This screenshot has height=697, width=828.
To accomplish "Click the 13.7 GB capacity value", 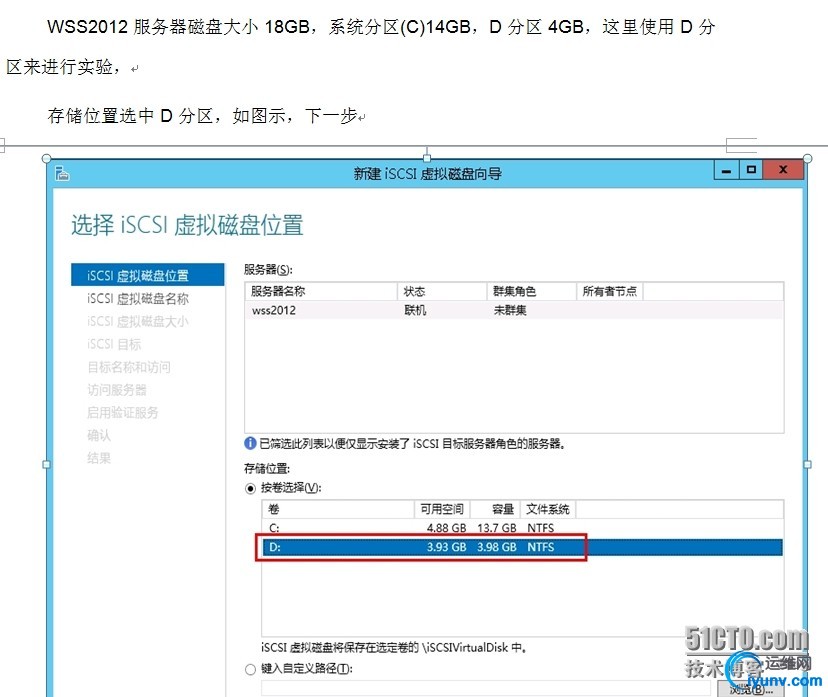I will coord(496,528).
